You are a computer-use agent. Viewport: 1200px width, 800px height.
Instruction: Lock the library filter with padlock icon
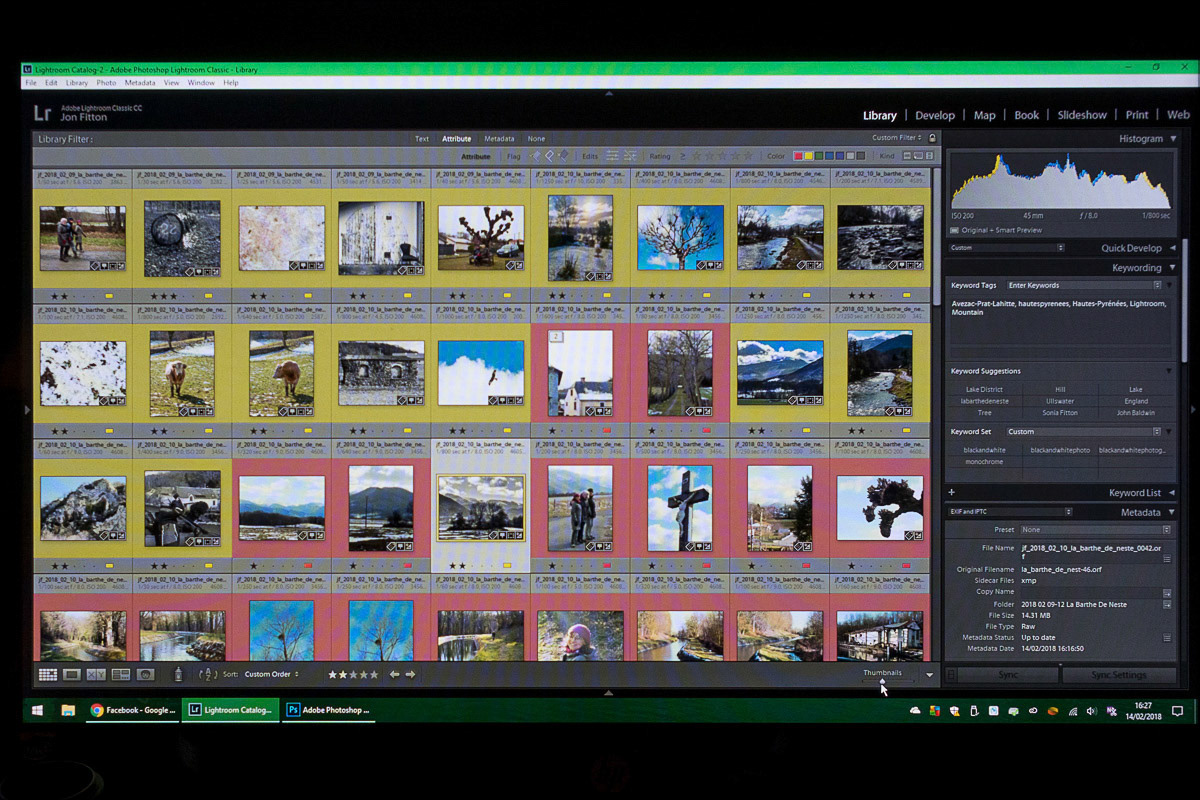(x=932, y=138)
